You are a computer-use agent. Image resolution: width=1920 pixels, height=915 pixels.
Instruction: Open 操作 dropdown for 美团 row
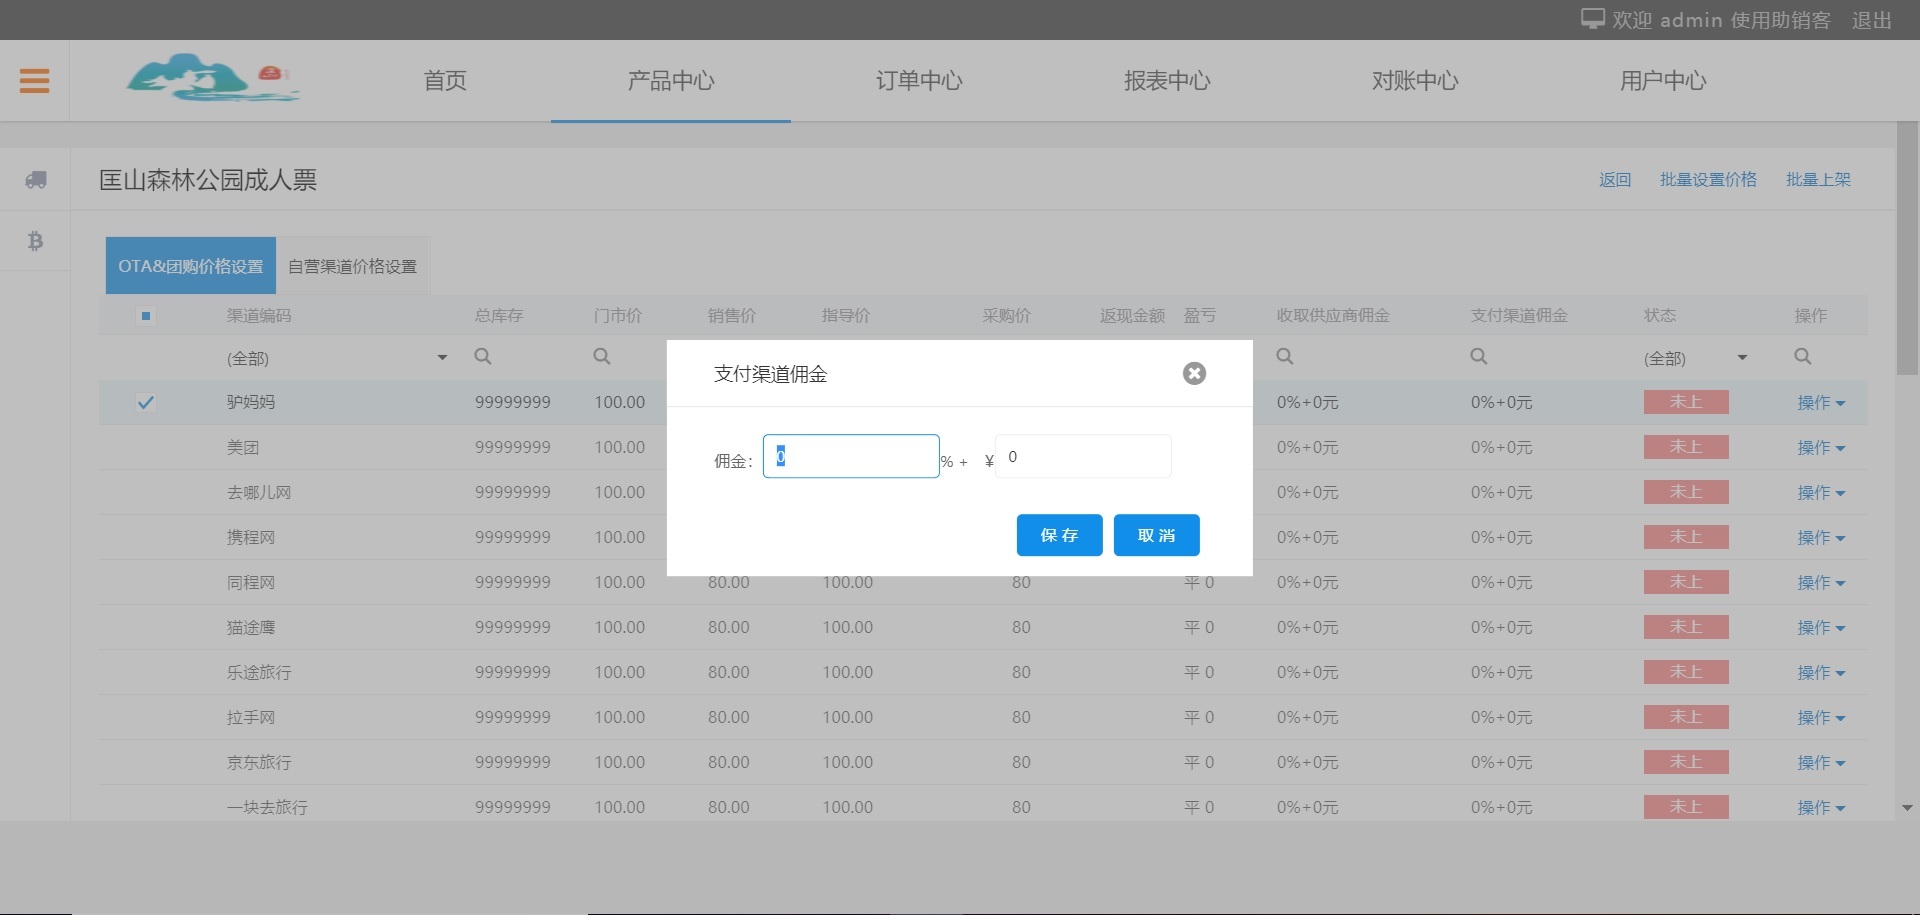(x=1820, y=448)
